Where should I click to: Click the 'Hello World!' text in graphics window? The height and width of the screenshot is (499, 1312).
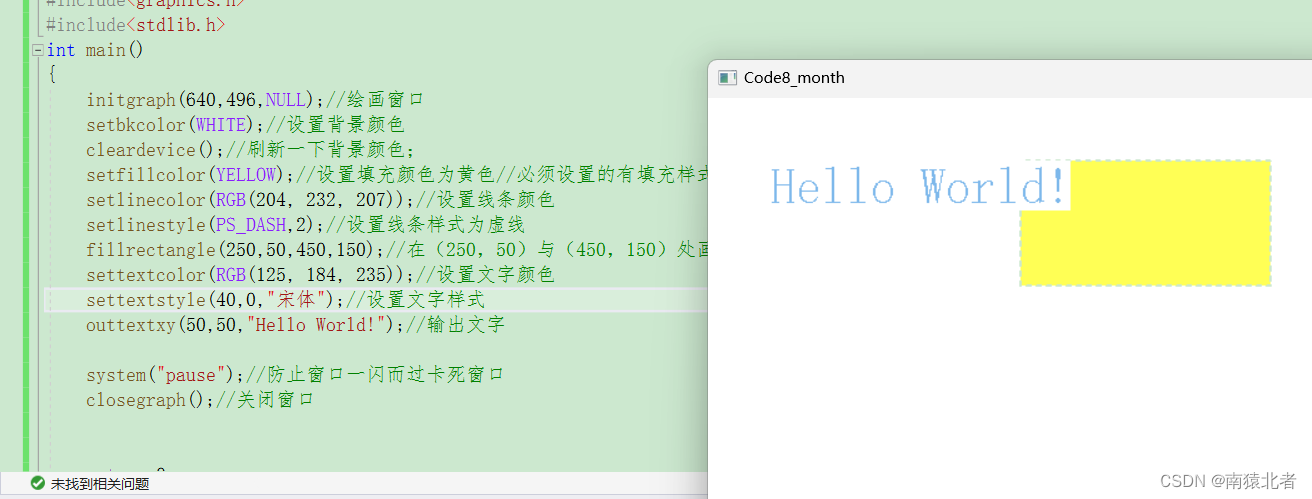coord(918,187)
